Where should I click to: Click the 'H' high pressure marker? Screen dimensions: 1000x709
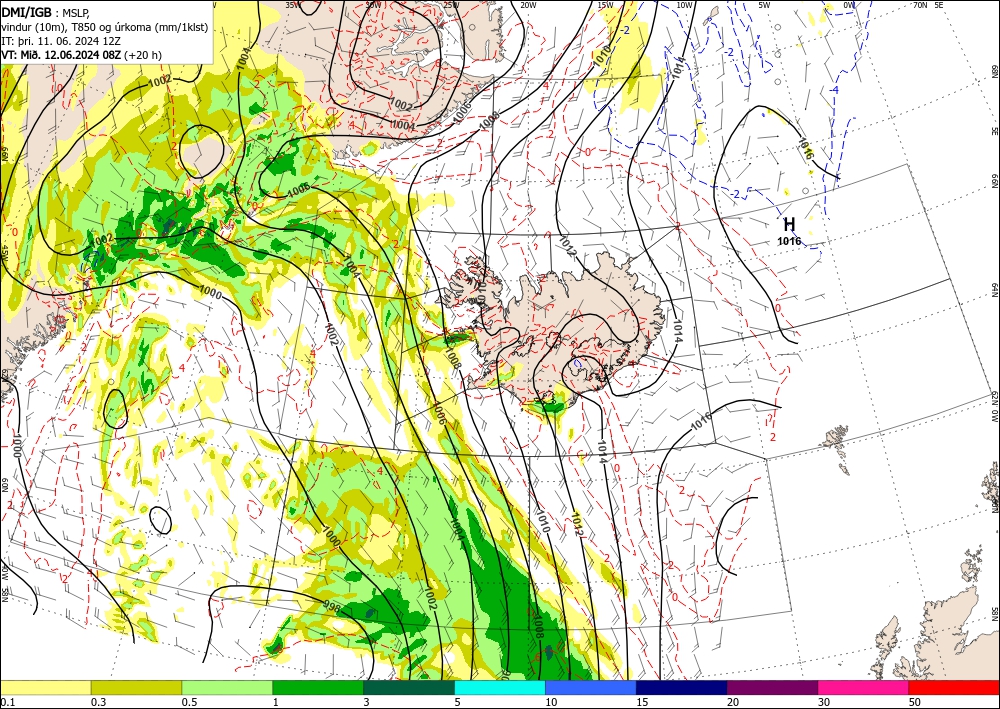[x=789, y=224]
